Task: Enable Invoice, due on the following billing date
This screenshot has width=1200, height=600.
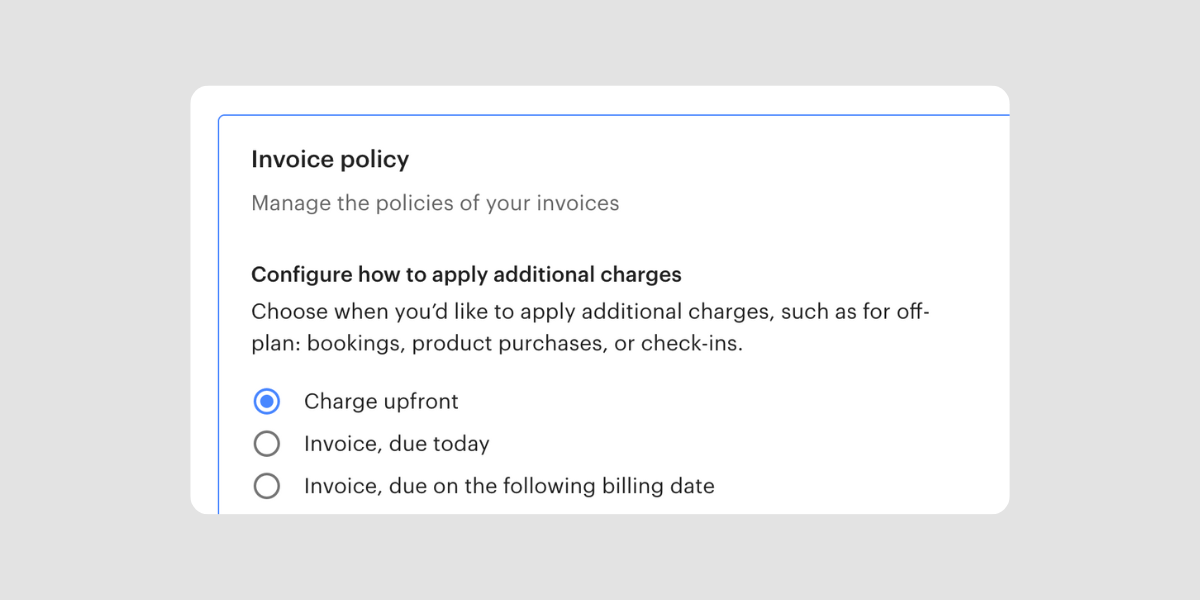Action: 266,486
